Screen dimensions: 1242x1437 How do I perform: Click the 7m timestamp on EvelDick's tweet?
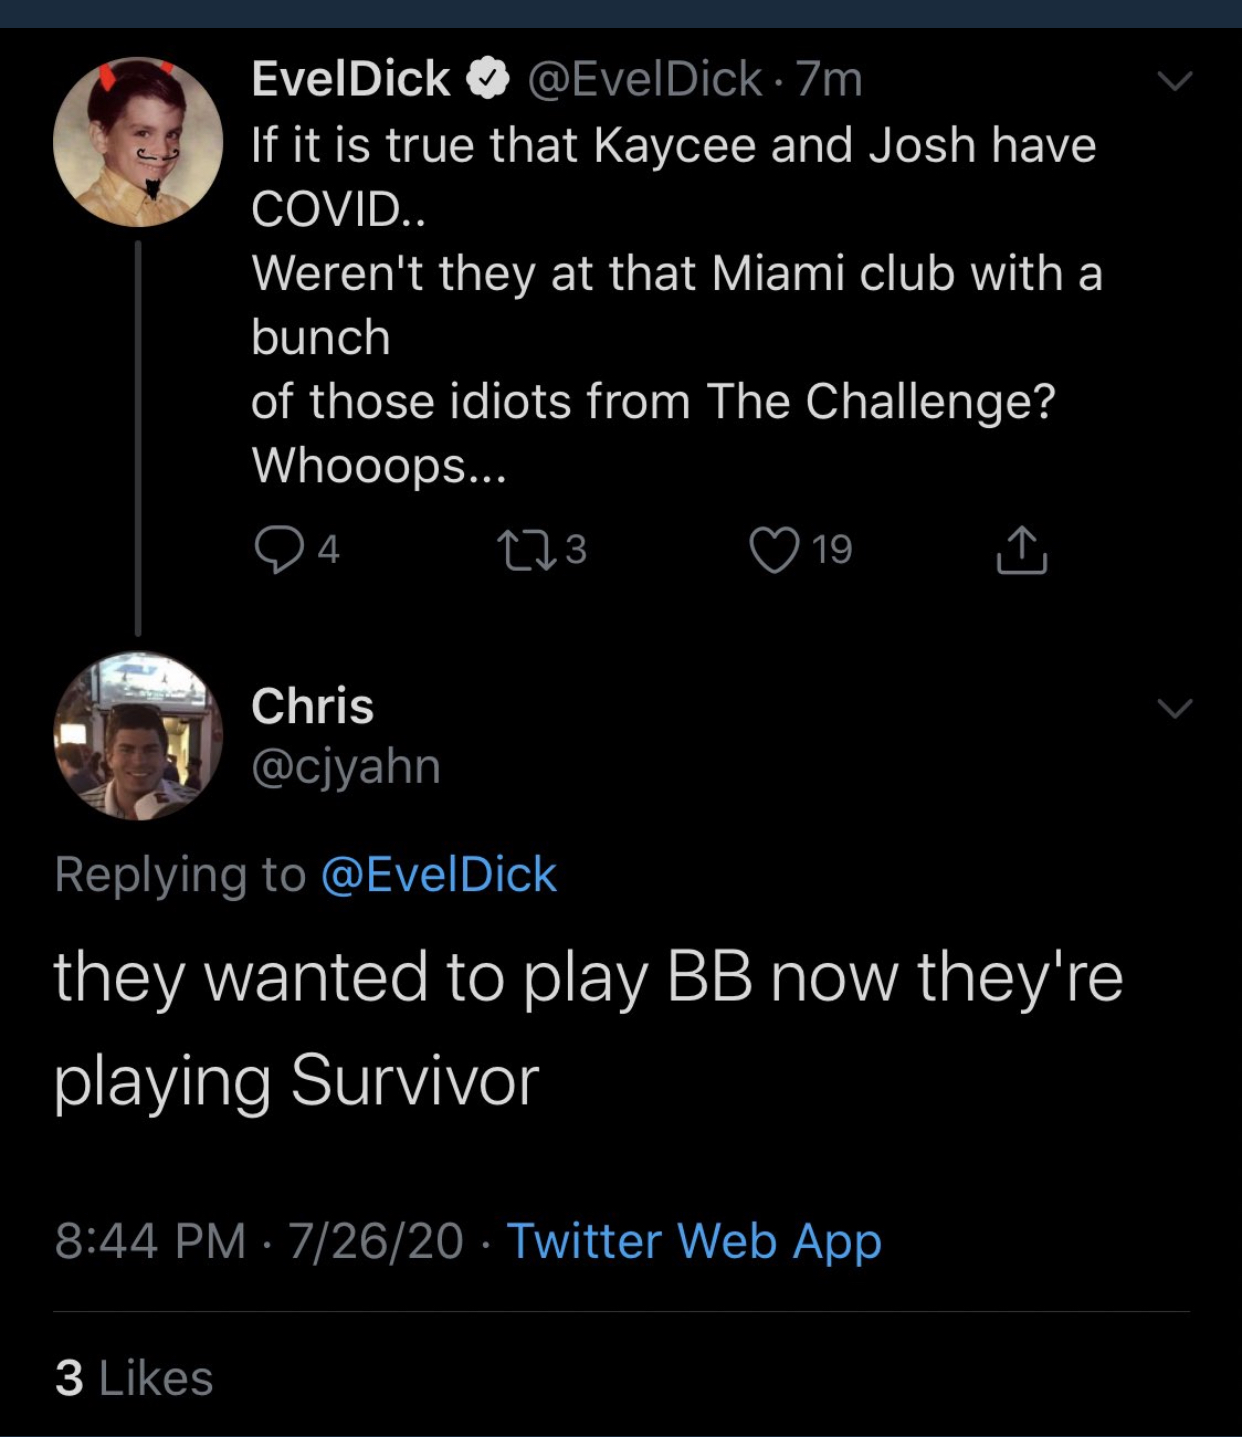(829, 79)
